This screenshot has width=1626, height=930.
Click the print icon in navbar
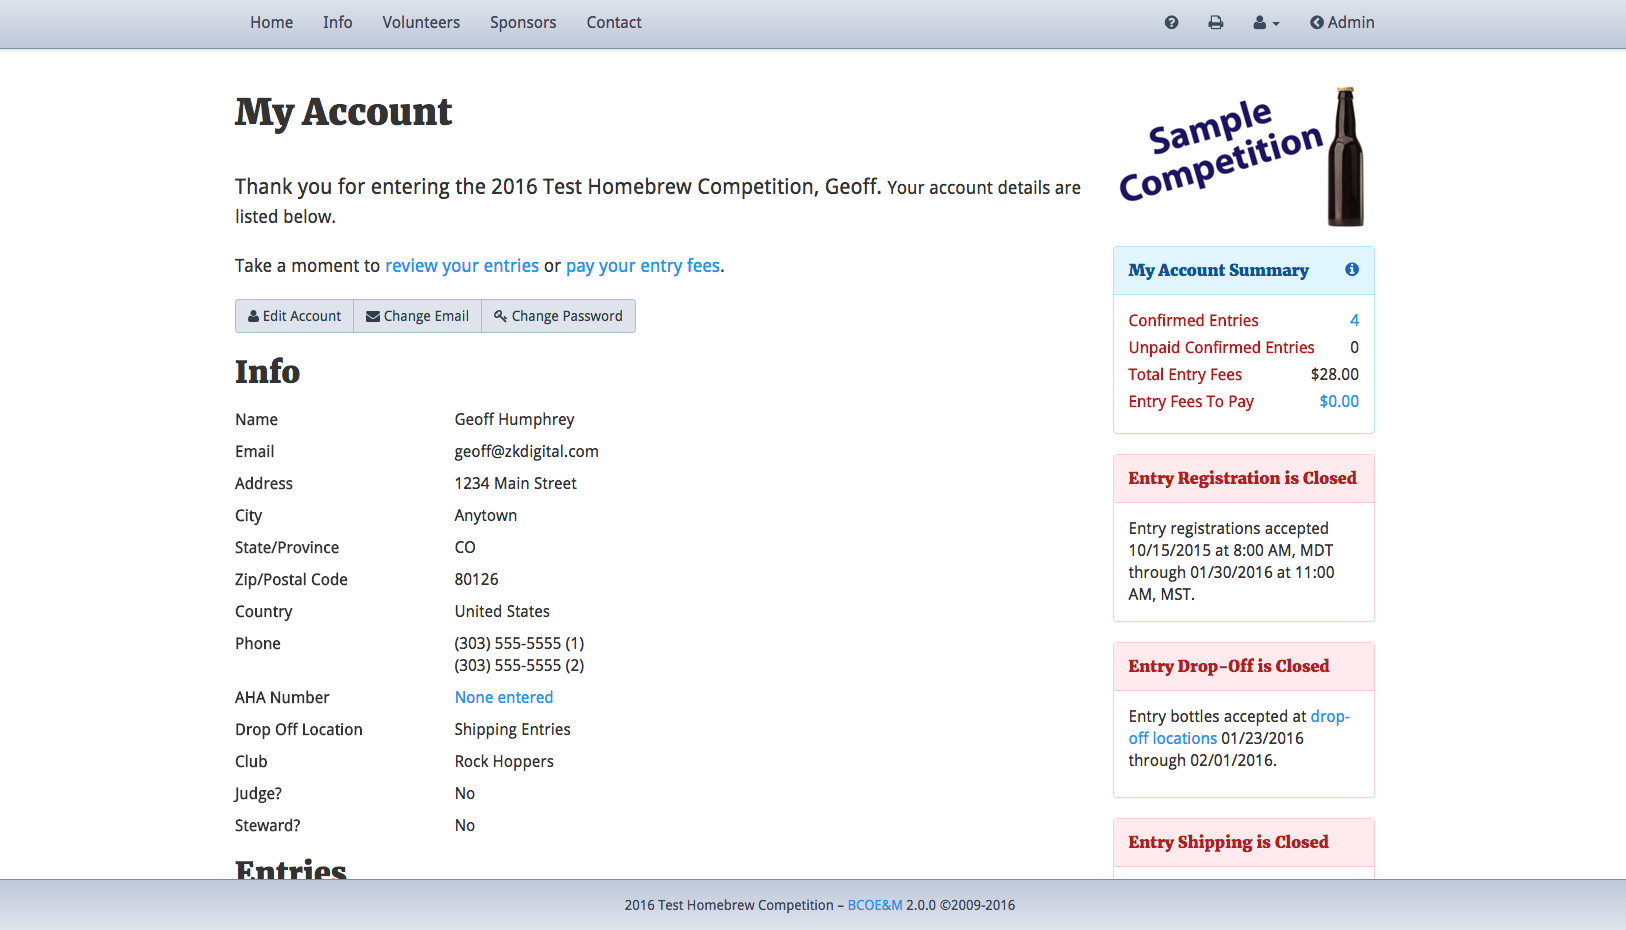[x=1215, y=22]
